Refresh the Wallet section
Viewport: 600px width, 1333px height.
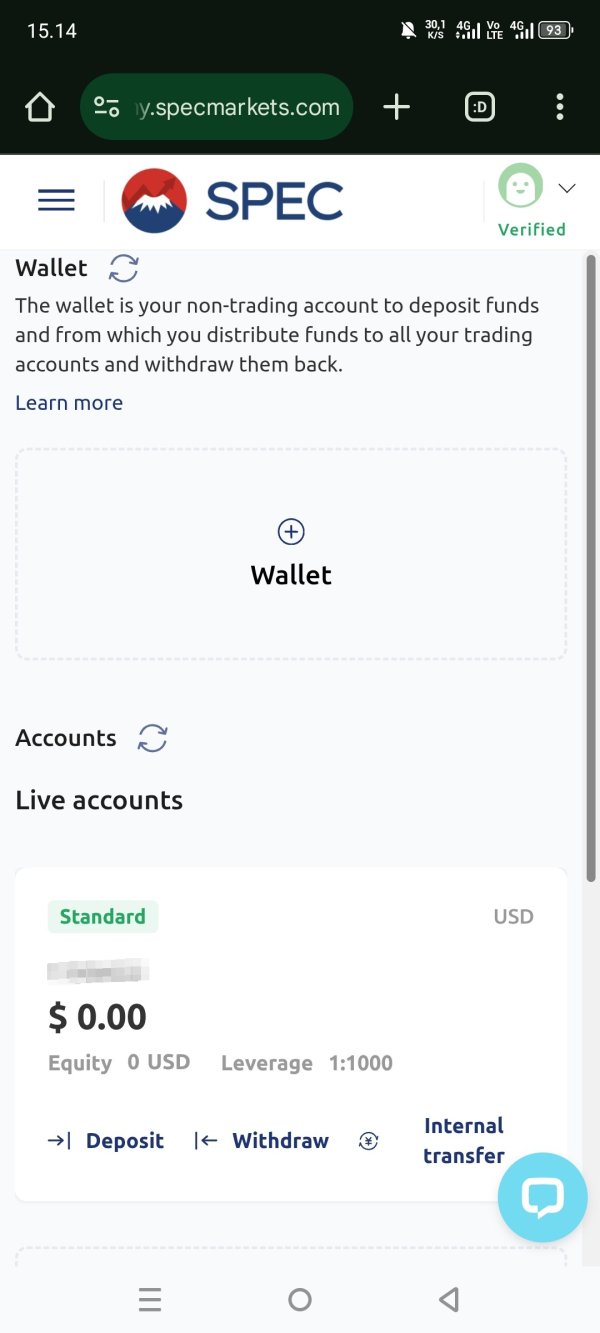click(x=124, y=268)
